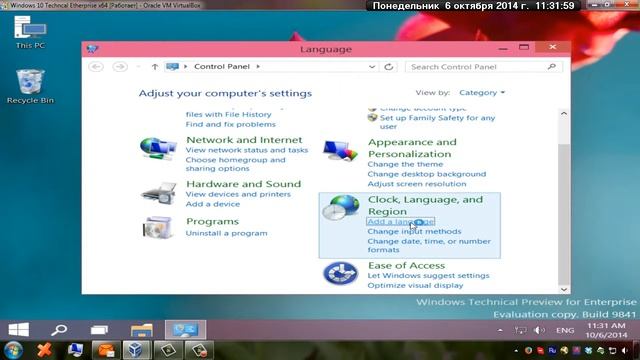Expand the chevron before Control Panel breadcrumb
The height and width of the screenshot is (360, 640).
point(185,66)
